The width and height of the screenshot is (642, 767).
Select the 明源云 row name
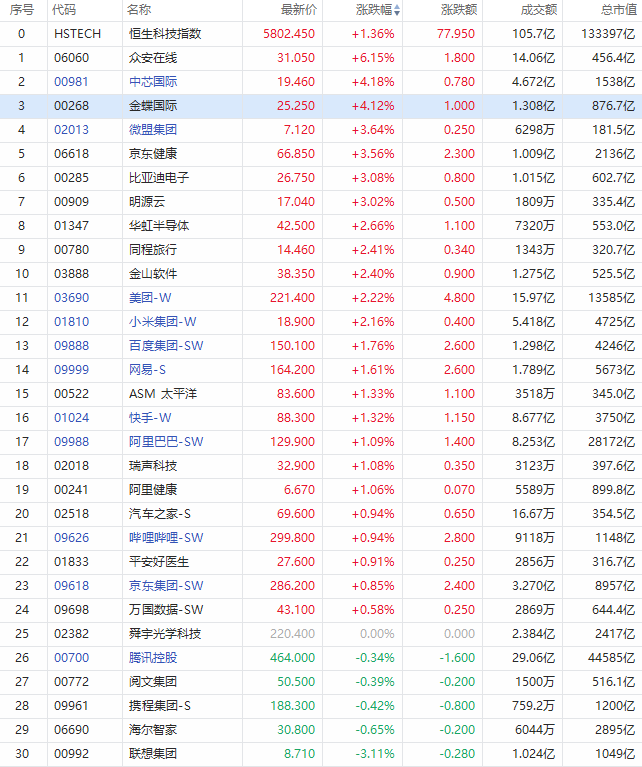147,202
